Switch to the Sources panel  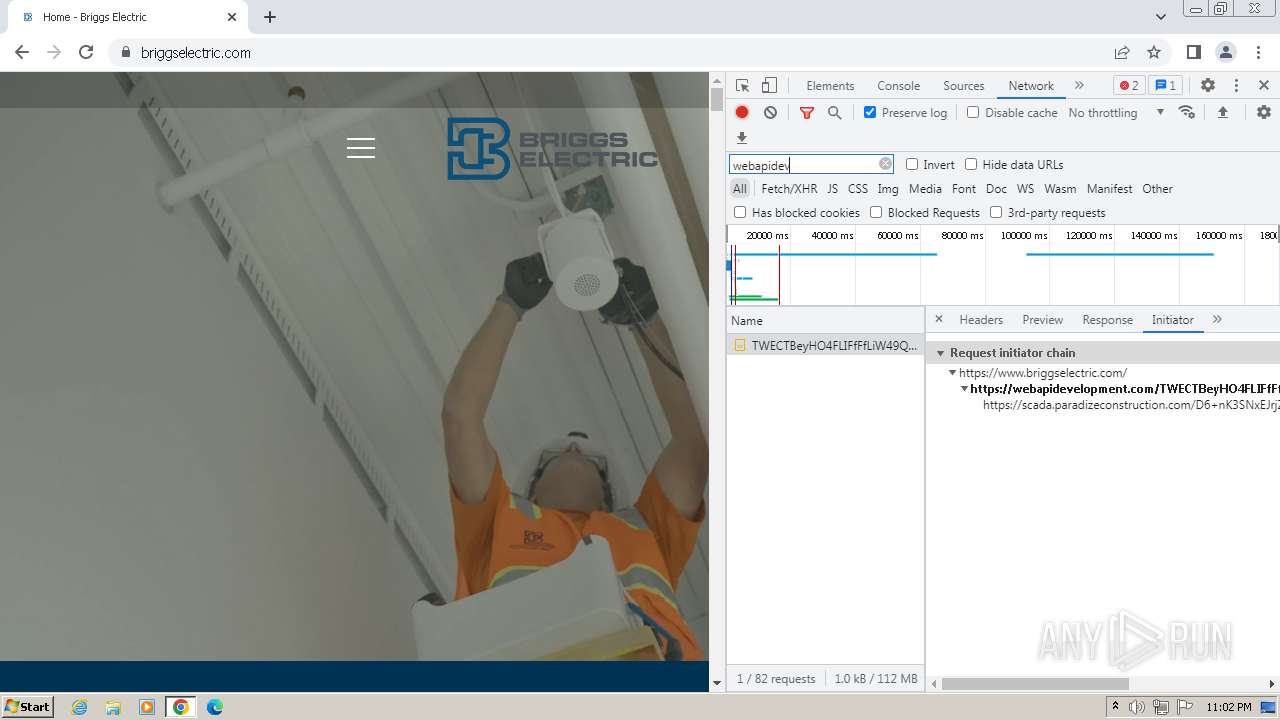(x=964, y=86)
